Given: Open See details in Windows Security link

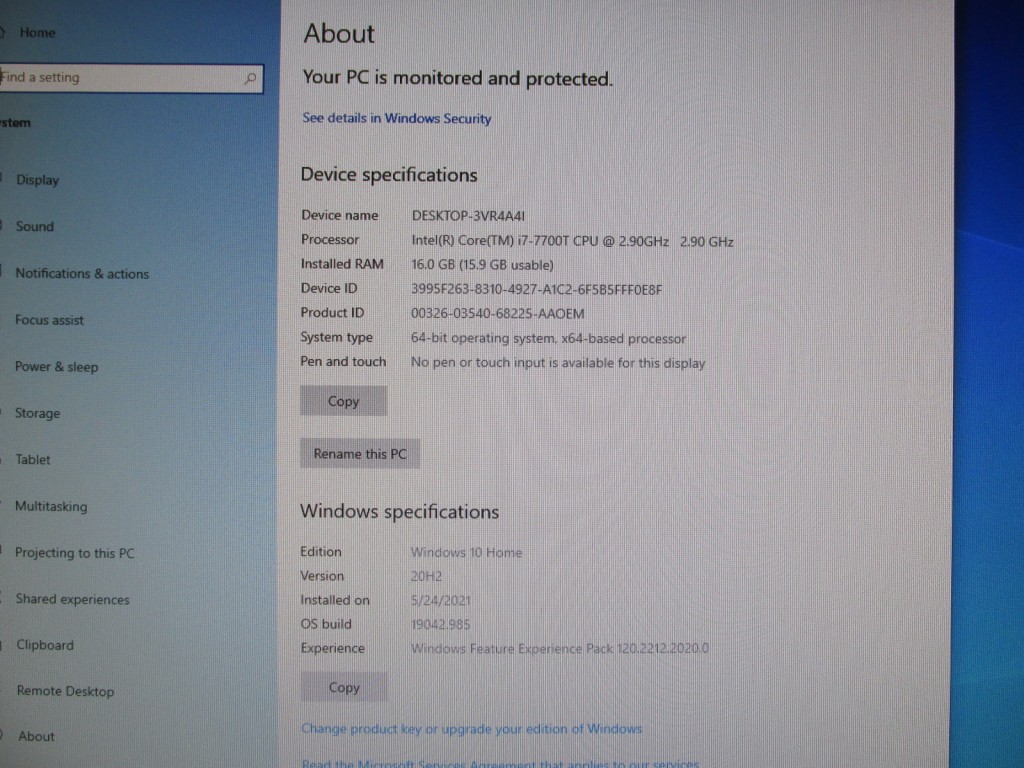Looking at the screenshot, I should [x=396, y=118].
